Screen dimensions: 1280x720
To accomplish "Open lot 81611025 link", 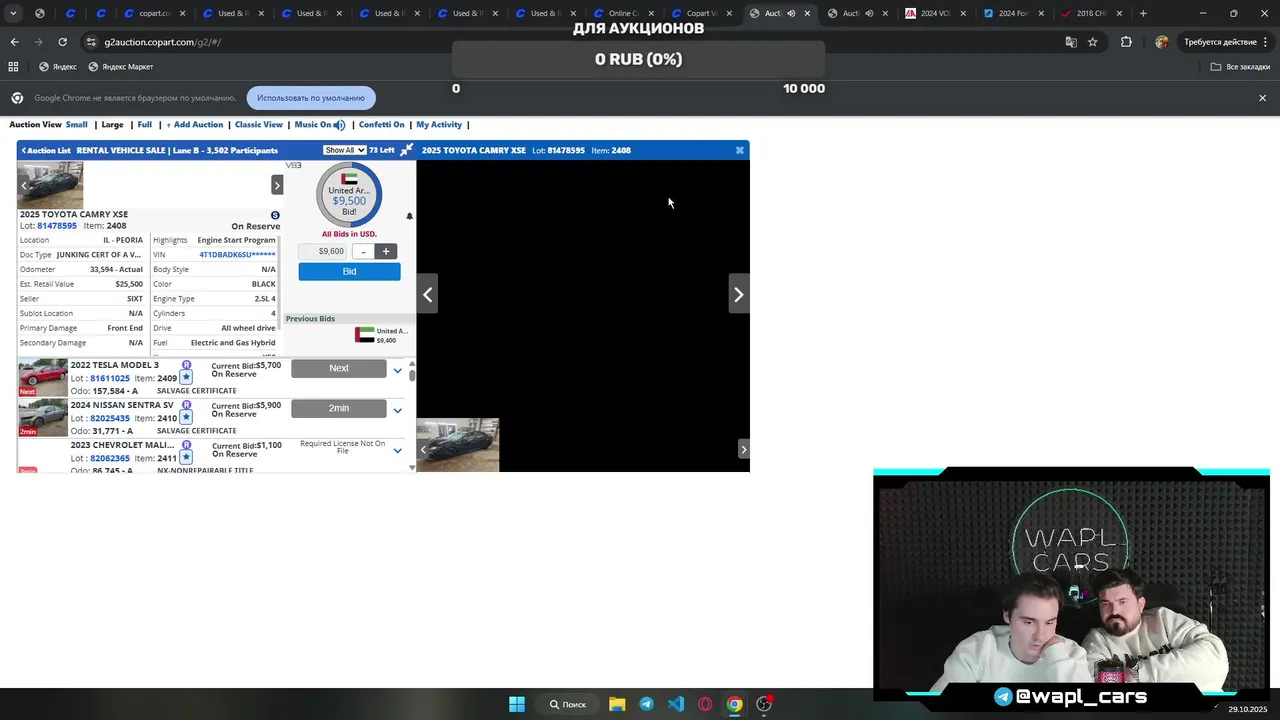I will [x=110, y=378].
